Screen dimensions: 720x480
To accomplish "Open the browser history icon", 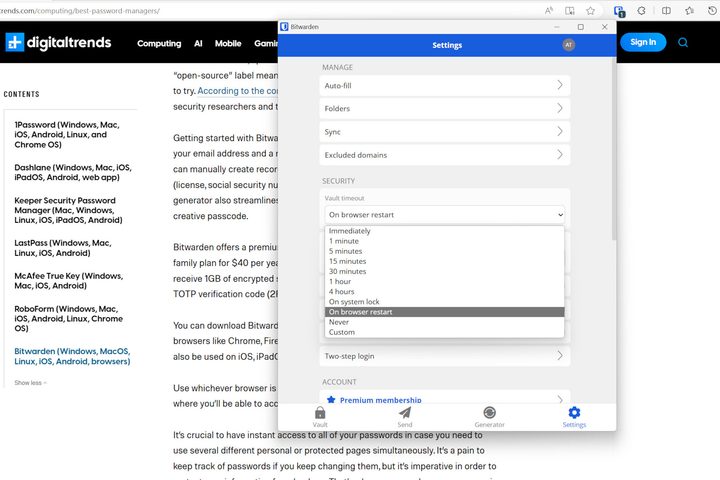I will pos(712,11).
